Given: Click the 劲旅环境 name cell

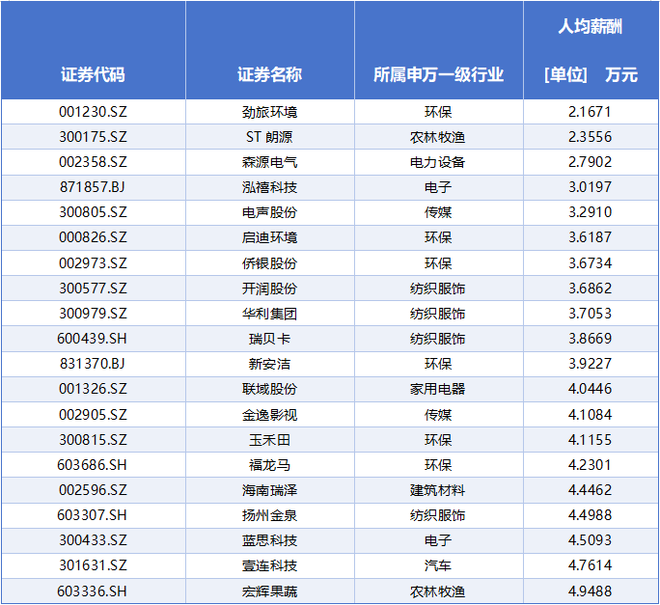Looking at the screenshot, I should point(269,112).
